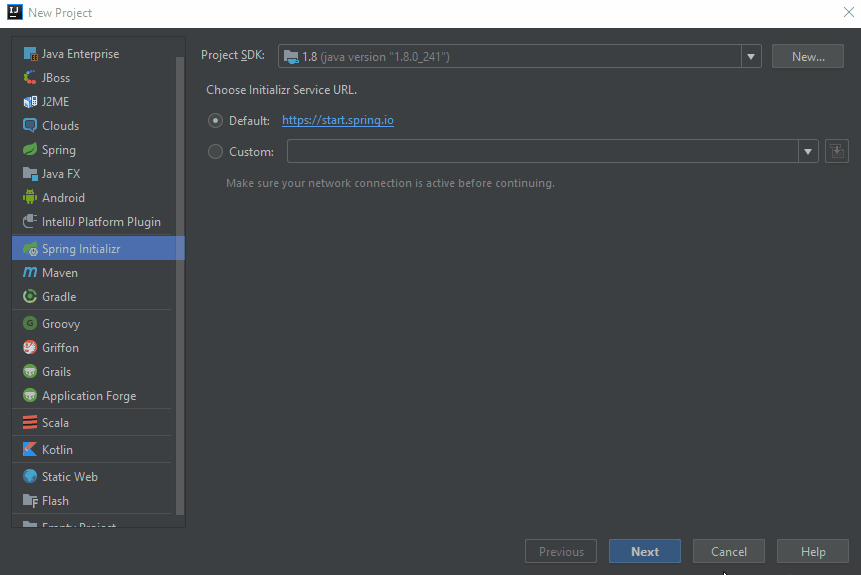Click the JBoss icon
Image resolution: width=861 pixels, height=575 pixels.
pos(30,78)
